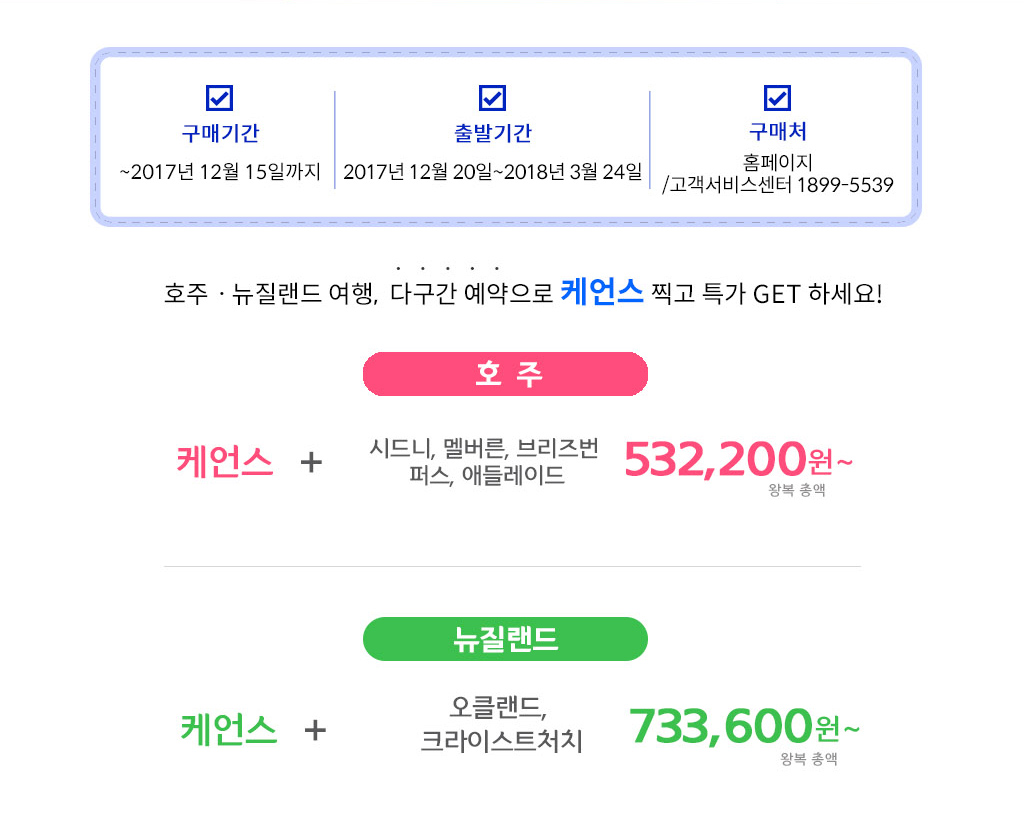Click the departure period date range text

click(x=493, y=172)
